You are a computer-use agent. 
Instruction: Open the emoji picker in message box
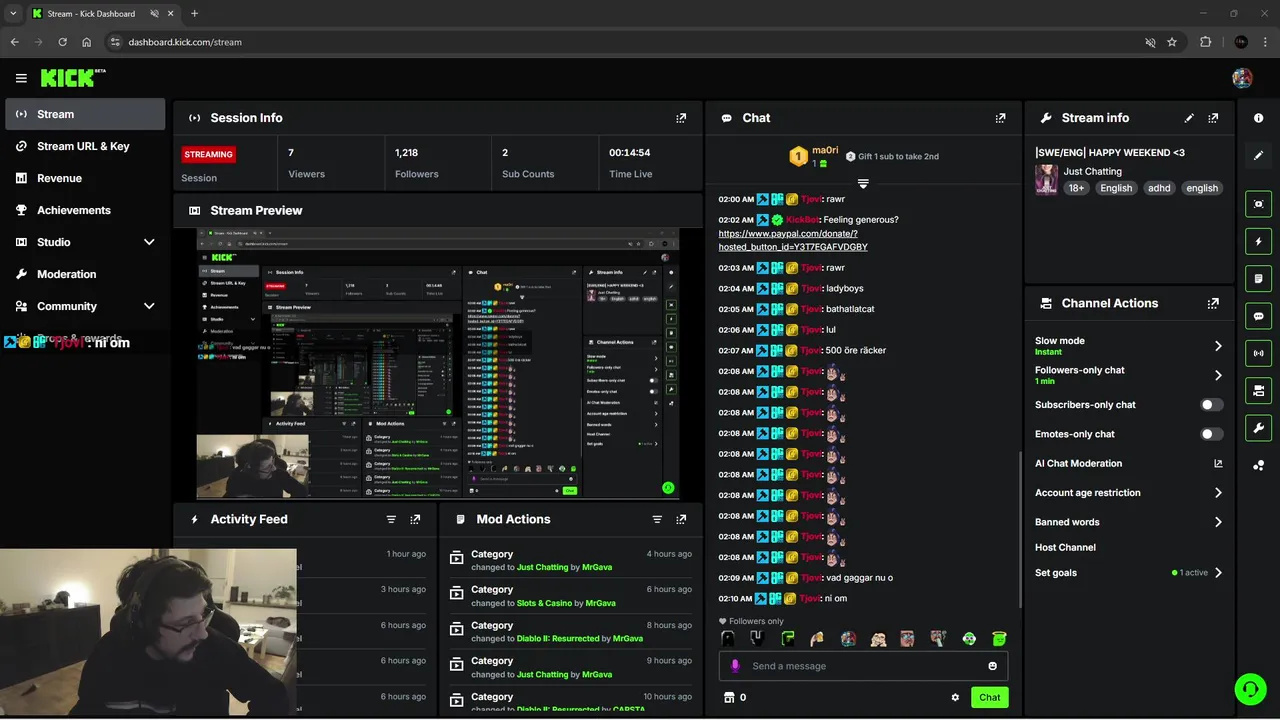(x=992, y=666)
